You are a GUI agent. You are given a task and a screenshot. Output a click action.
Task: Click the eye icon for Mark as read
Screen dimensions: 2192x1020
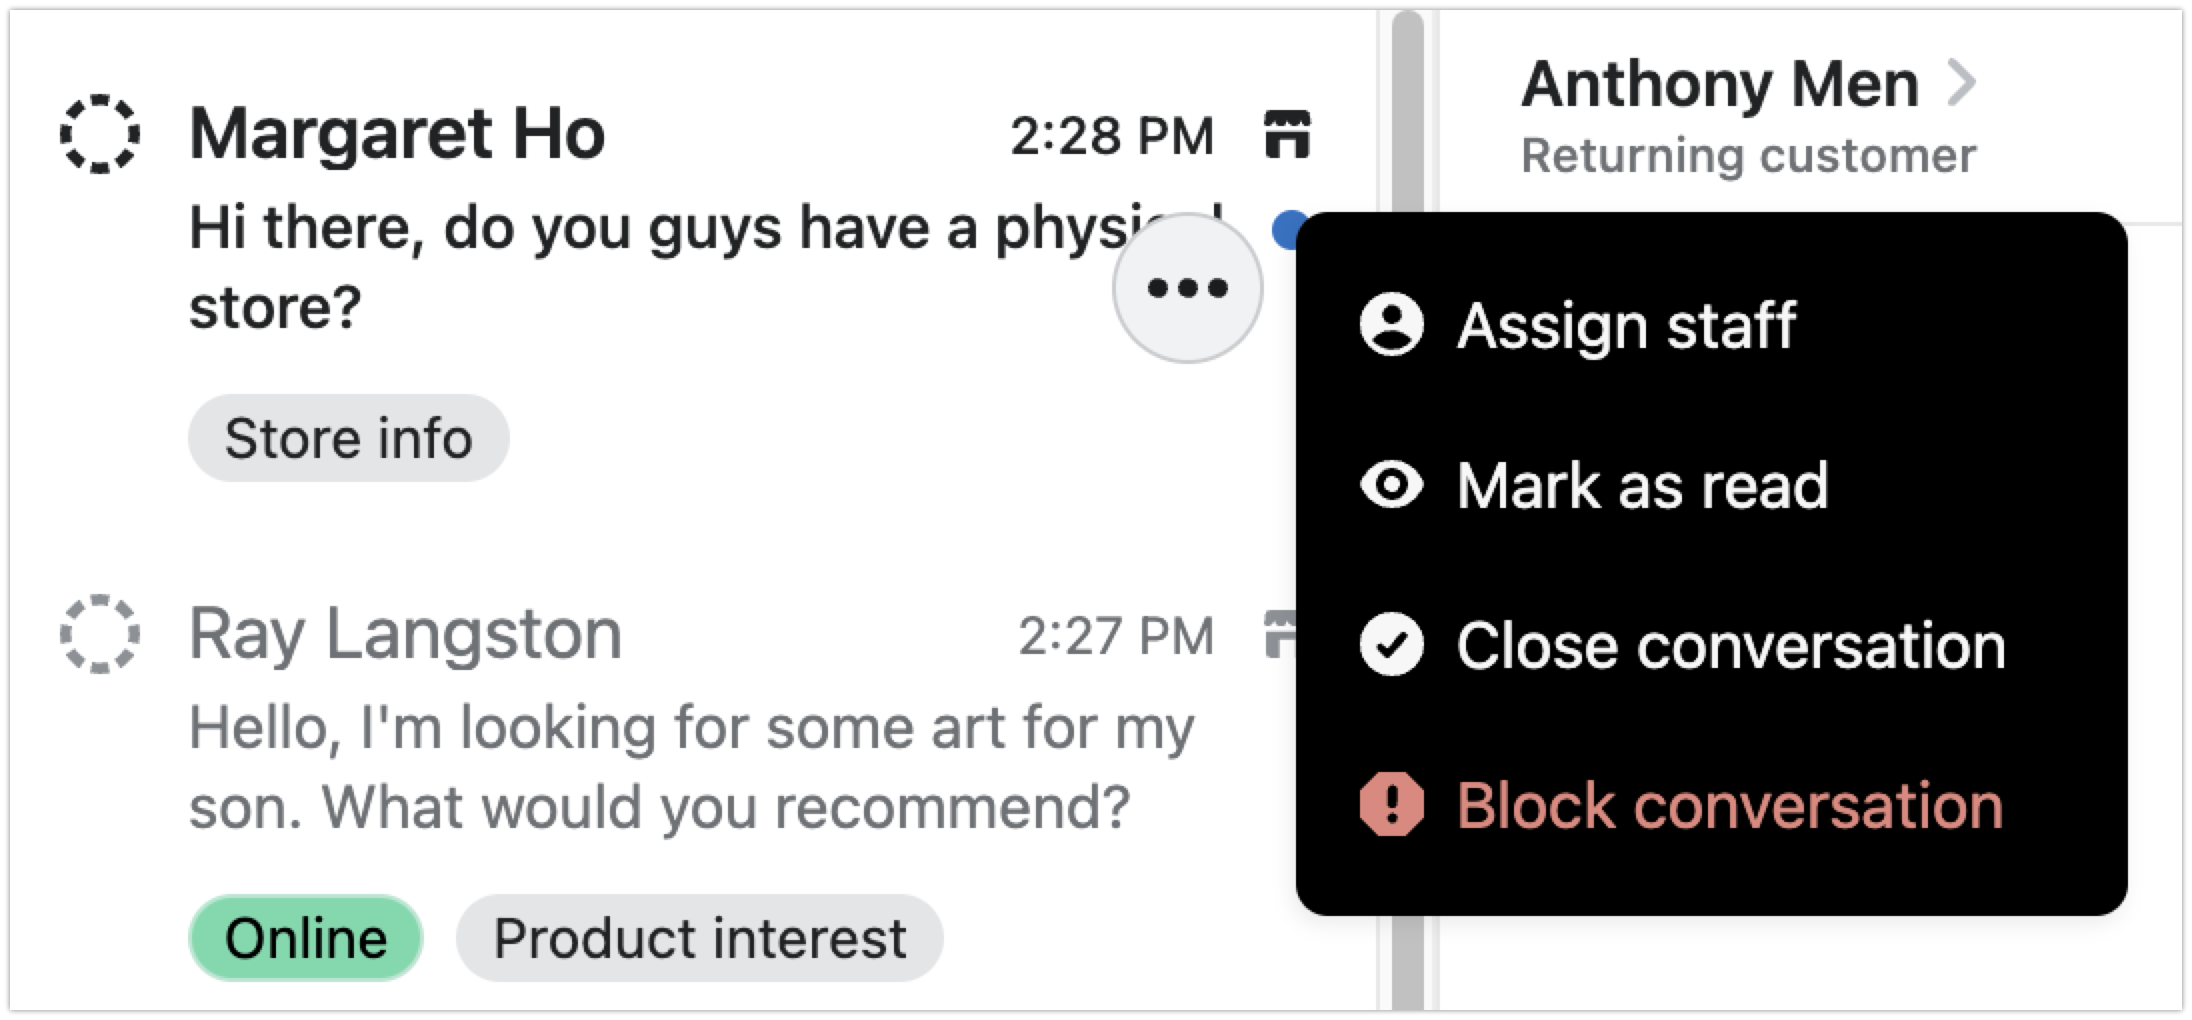[1391, 485]
